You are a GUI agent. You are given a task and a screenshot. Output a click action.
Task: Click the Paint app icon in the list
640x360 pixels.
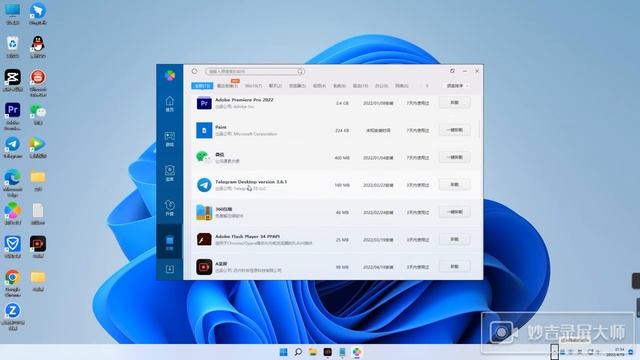[x=204, y=131]
